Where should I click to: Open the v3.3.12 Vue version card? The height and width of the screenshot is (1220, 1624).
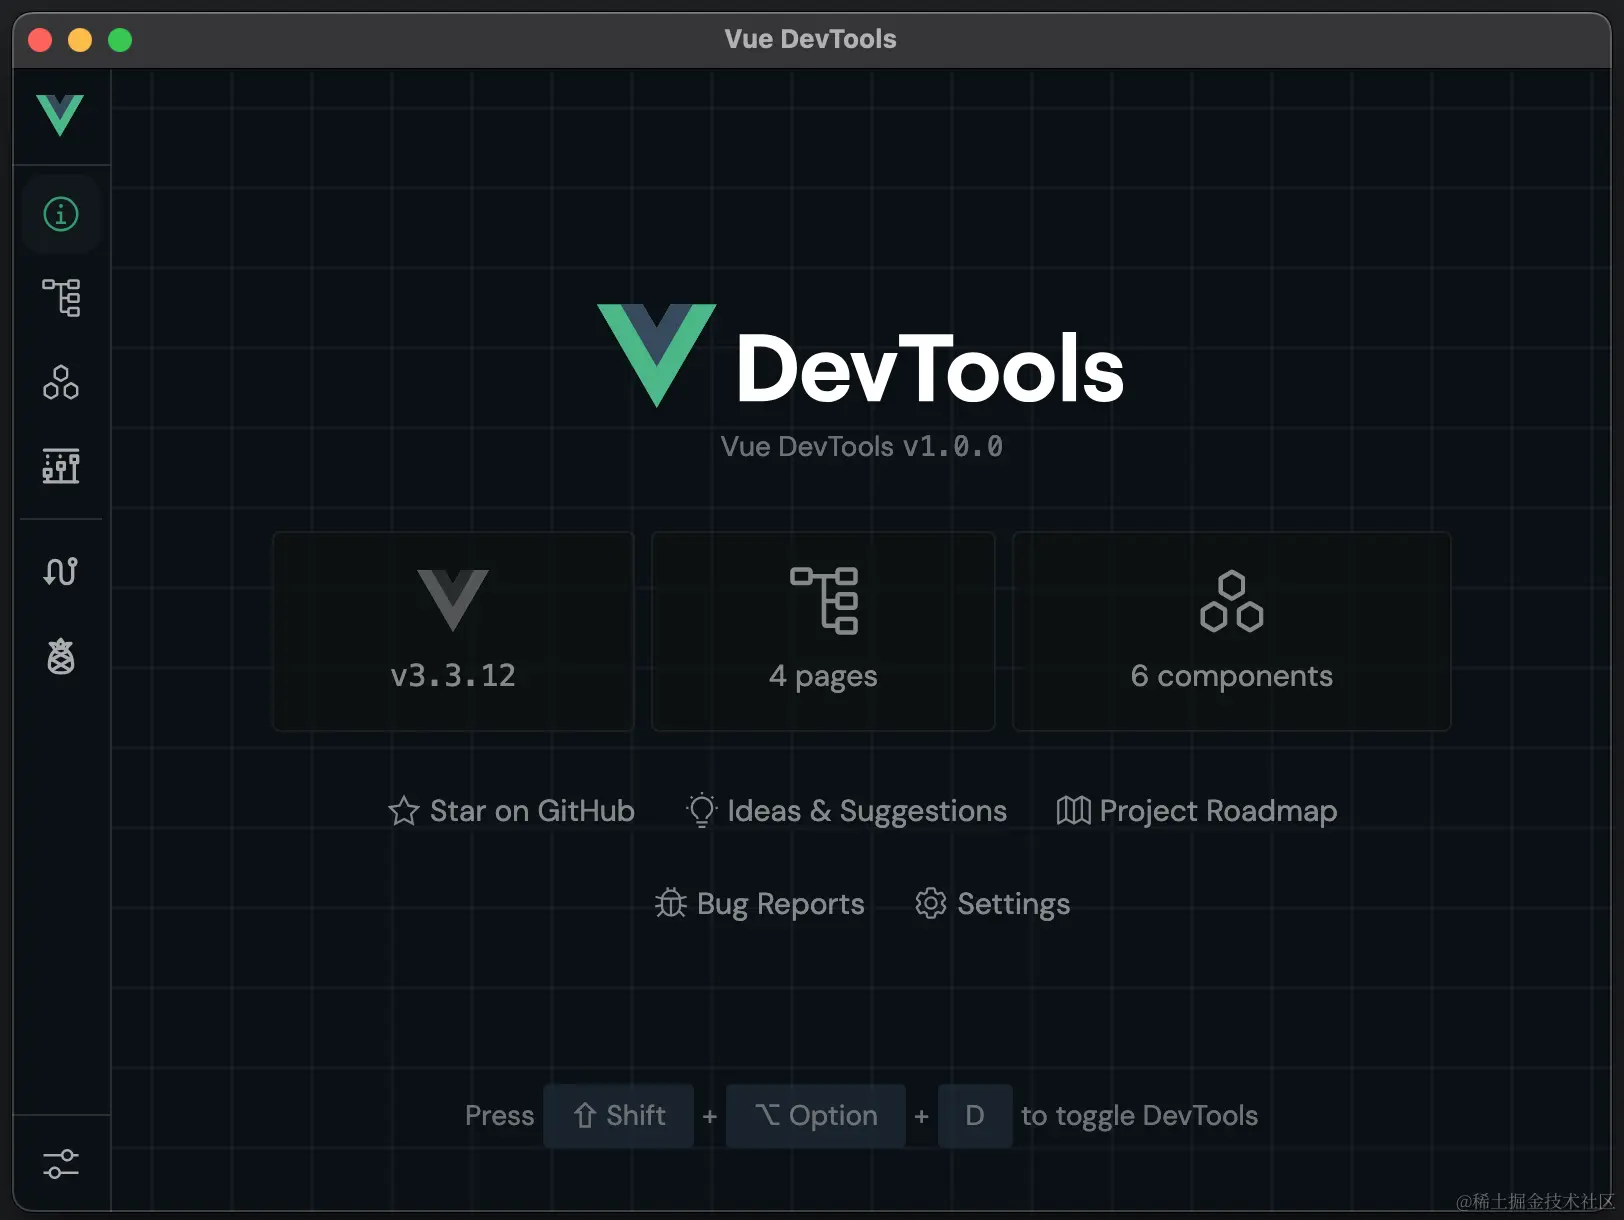[453, 632]
